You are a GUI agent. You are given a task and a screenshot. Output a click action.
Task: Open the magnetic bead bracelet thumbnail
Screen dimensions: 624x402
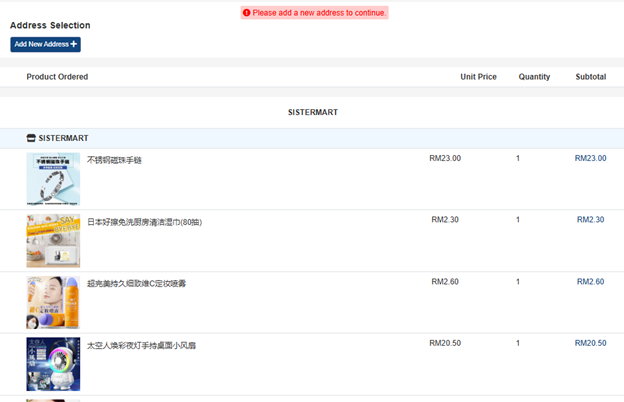point(53,179)
